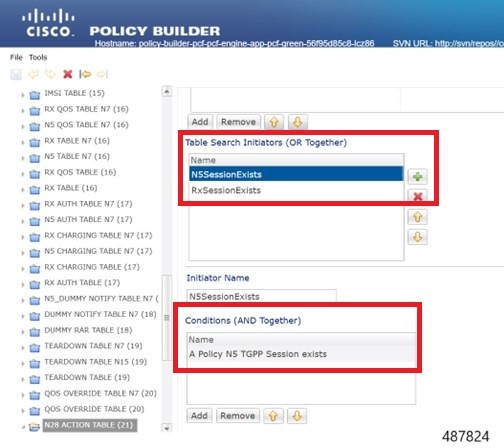Click green plus icon beside Table Search Initiators
Screen dimensions: 504x448
417,176
